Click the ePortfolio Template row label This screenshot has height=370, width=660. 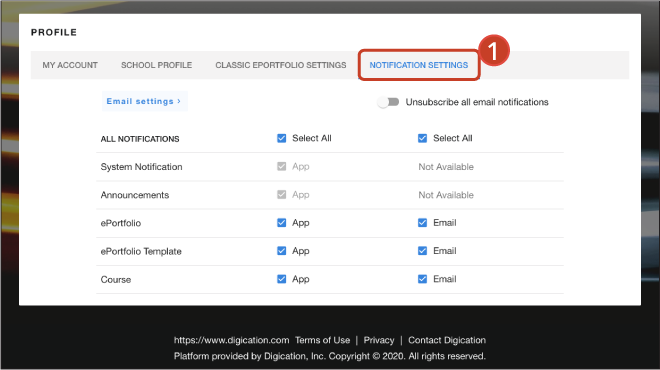141,251
